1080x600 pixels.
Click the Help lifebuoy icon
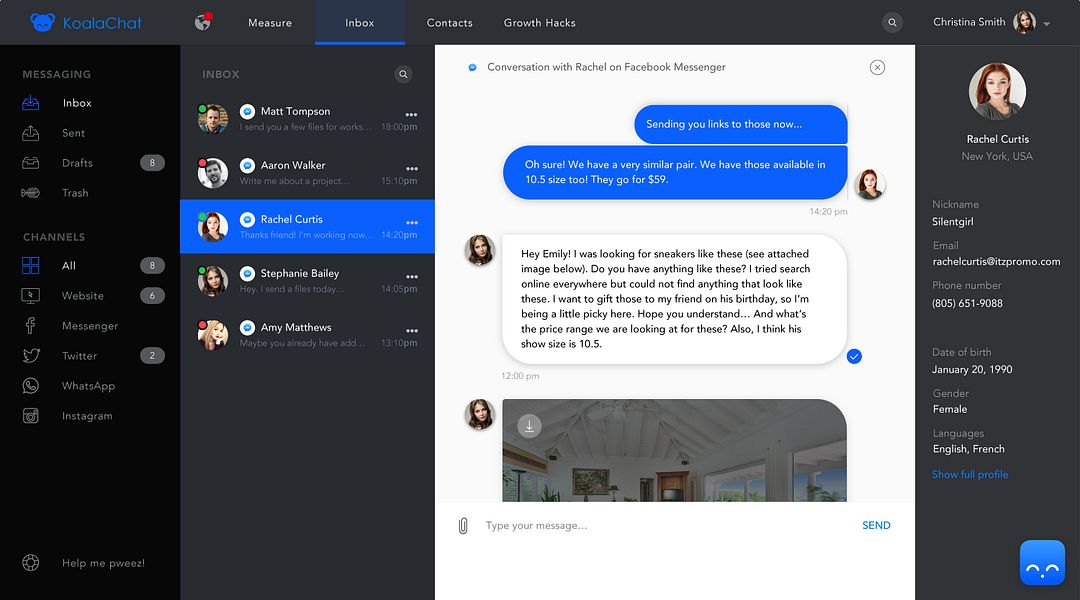30,563
